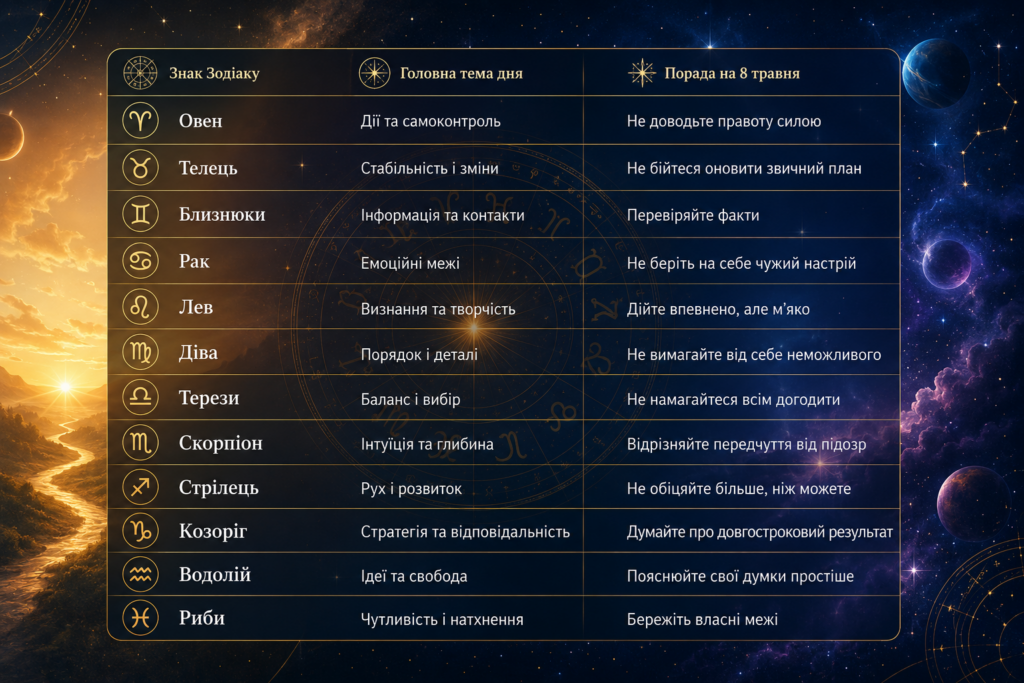Click the Sagittarius arrow icon beside Стрілець
The width and height of the screenshot is (1024, 683).
[x=140, y=487]
